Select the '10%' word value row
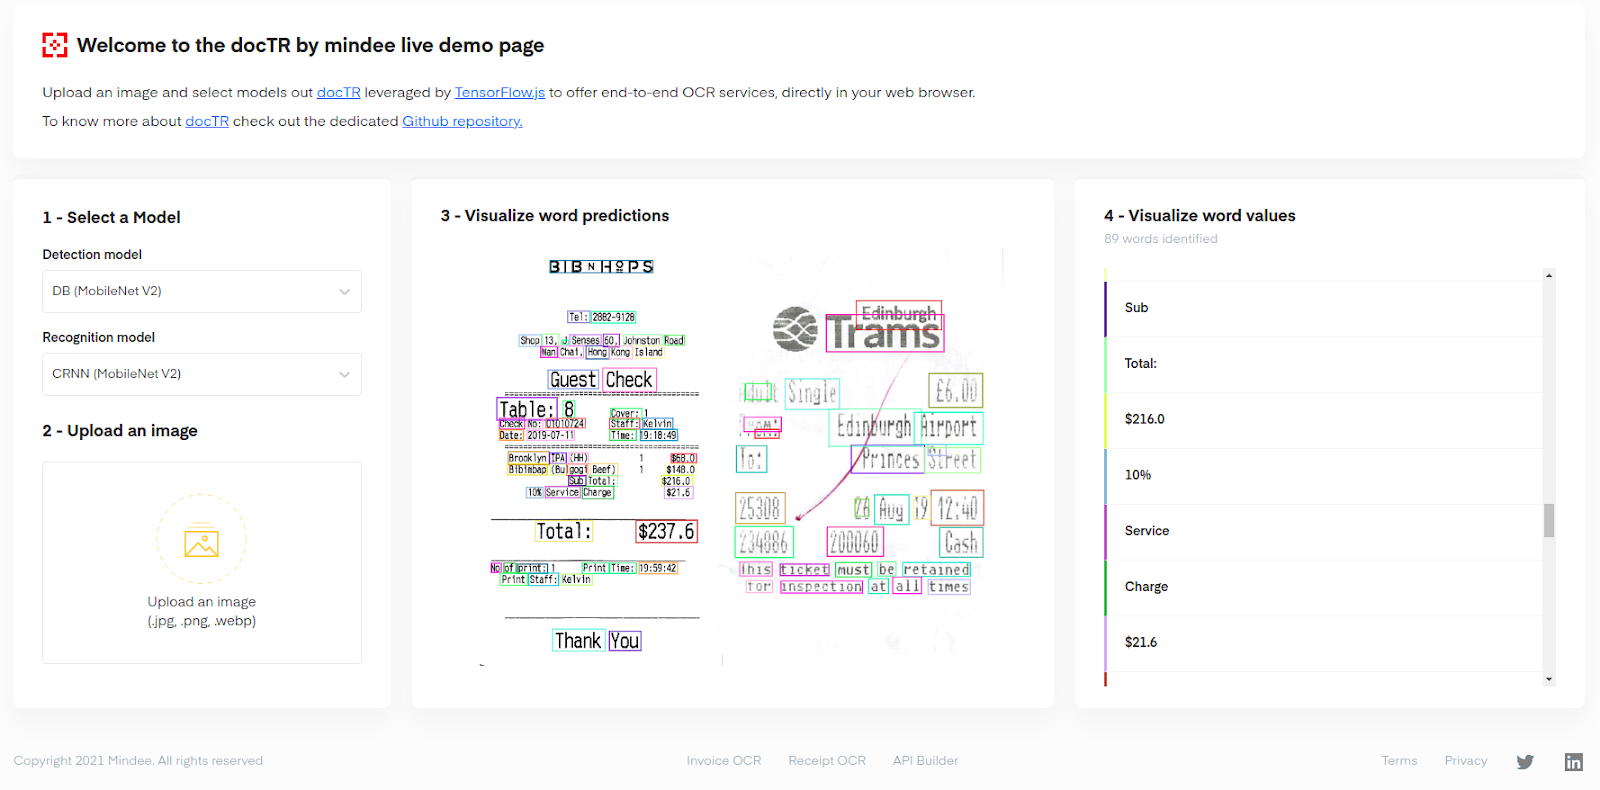The height and width of the screenshot is (790, 1600). (1323, 475)
